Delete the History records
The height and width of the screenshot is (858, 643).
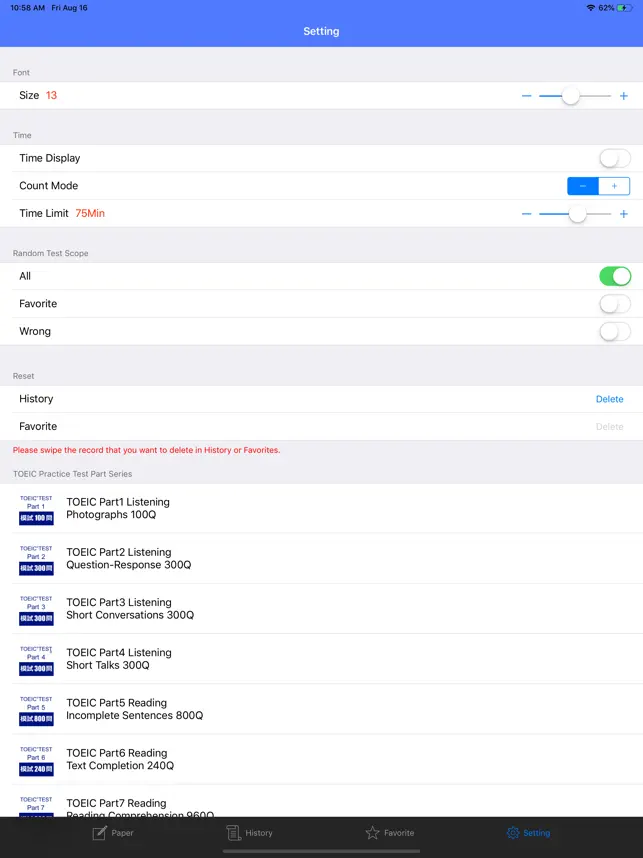609,399
